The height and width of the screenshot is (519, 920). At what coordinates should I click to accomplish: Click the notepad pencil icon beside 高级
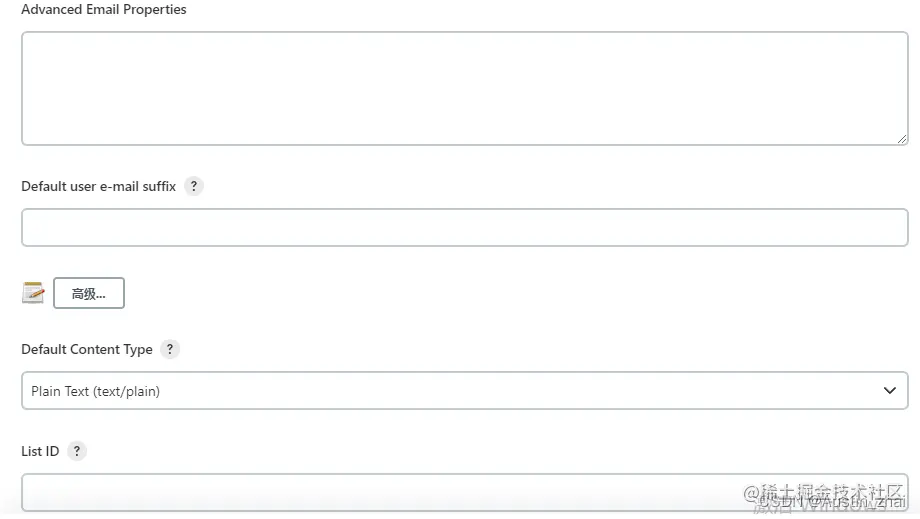point(33,293)
